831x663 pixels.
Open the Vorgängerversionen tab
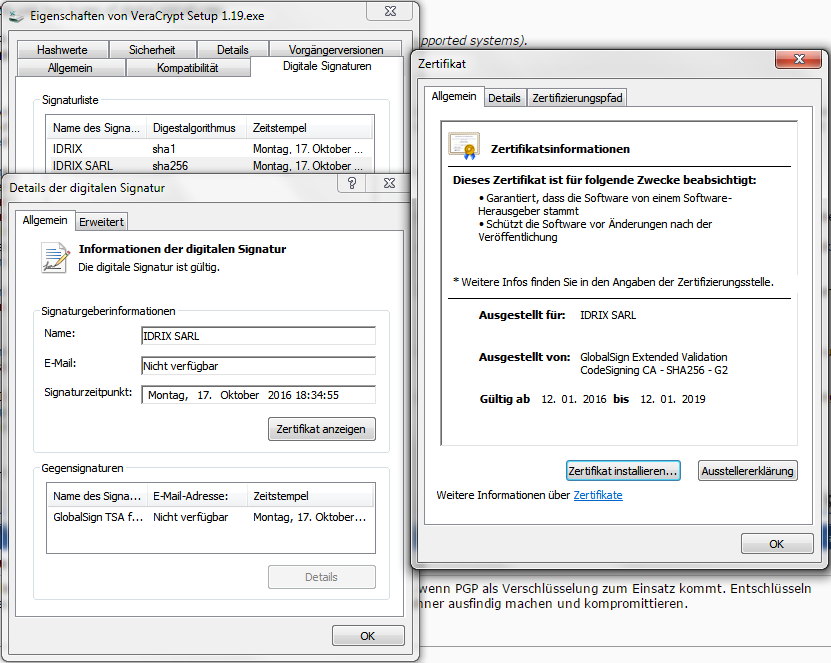[335, 50]
